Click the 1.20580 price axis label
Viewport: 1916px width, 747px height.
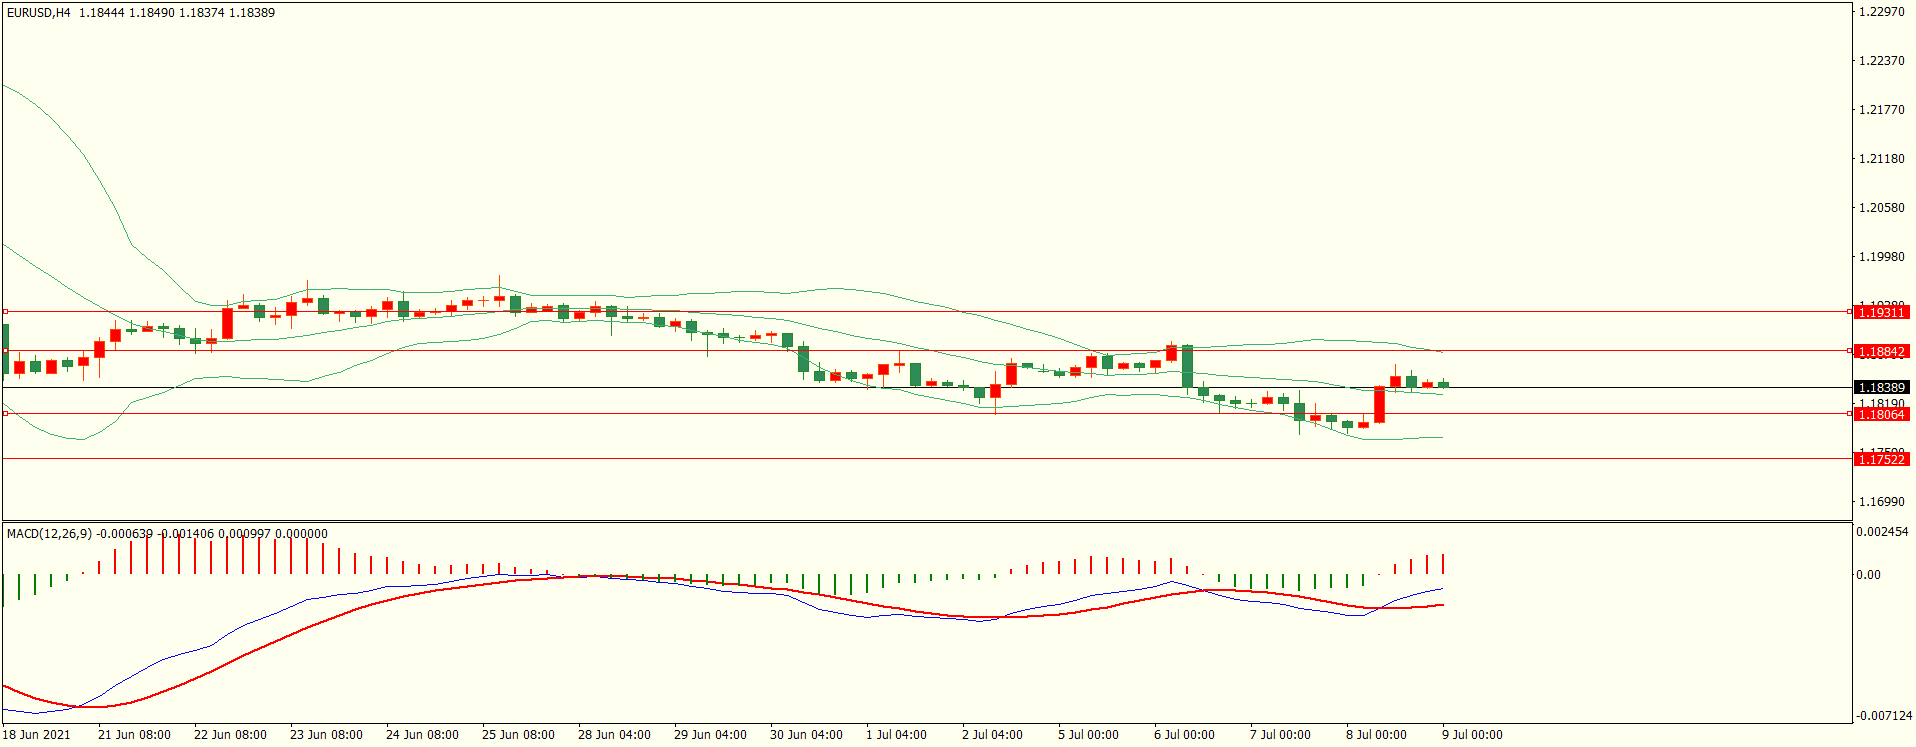coord(1881,208)
